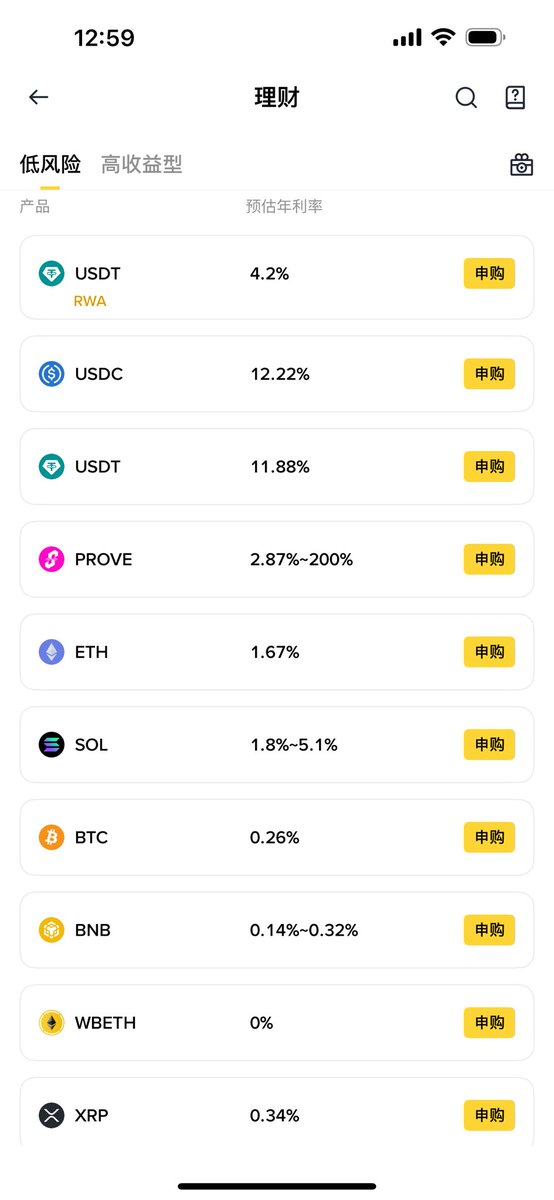The width and height of the screenshot is (554, 1200).
Task: Tap 申购 for USDC 12.22%
Action: pyautogui.click(x=489, y=374)
